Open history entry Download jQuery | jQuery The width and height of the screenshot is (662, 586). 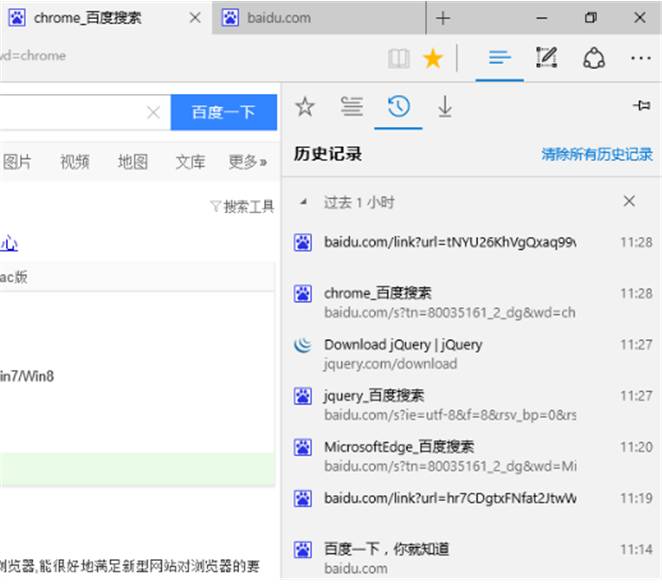coord(472,354)
